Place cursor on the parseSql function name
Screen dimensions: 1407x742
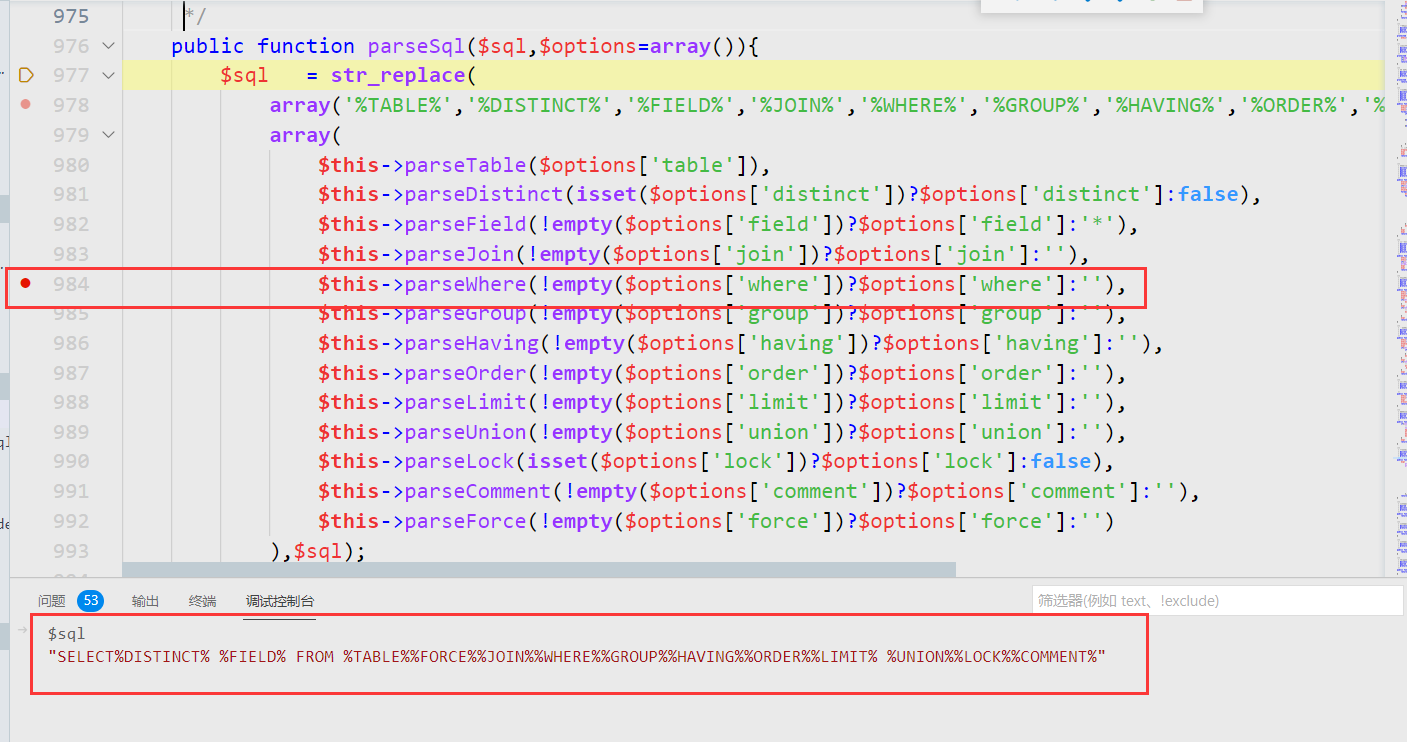pos(416,46)
